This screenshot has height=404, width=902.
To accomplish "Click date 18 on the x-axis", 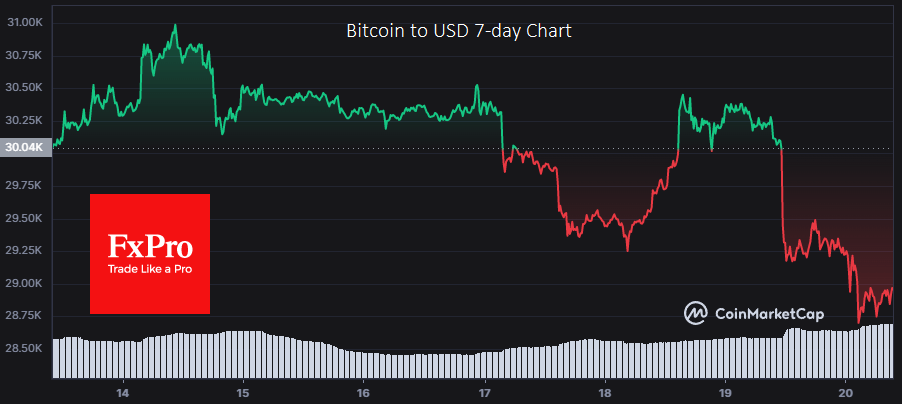I will 605,392.
